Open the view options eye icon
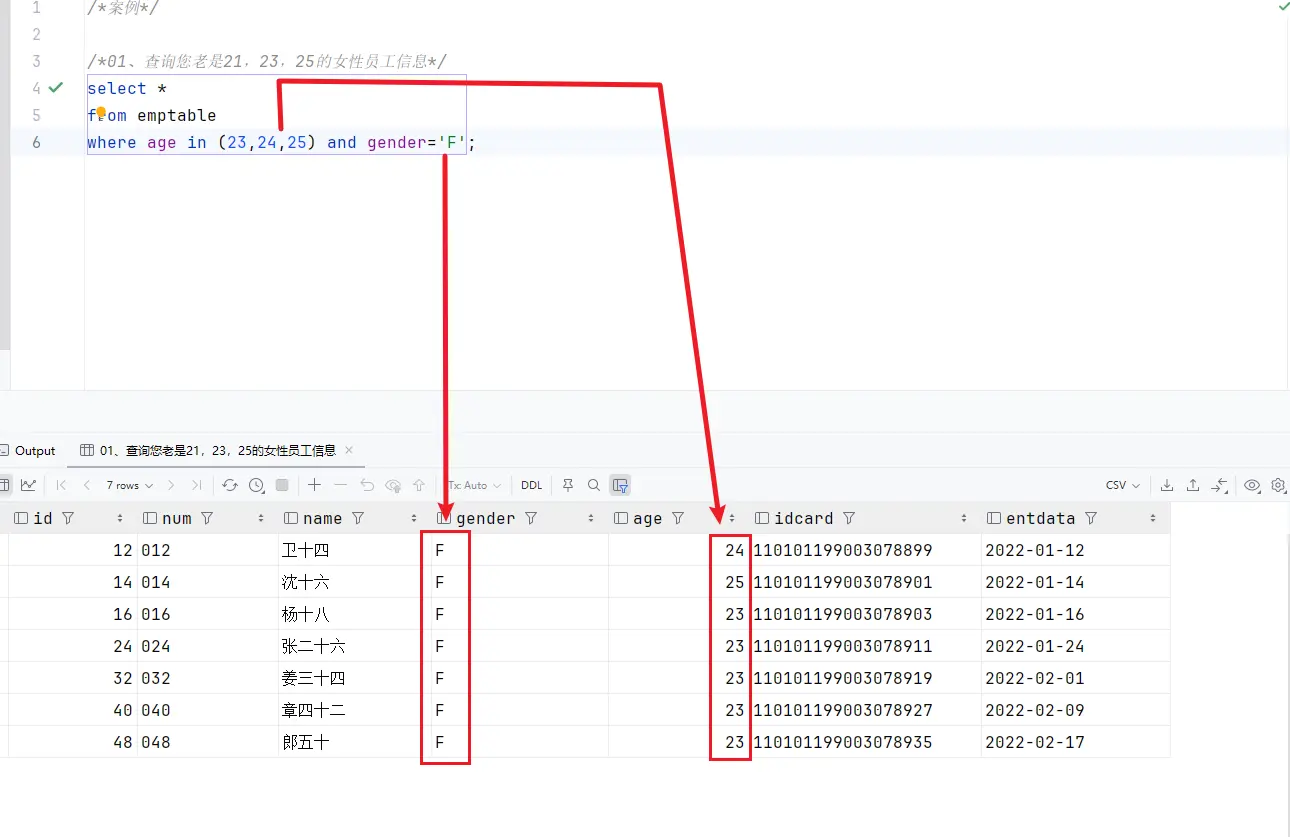The width and height of the screenshot is (1290, 837). click(1252, 485)
